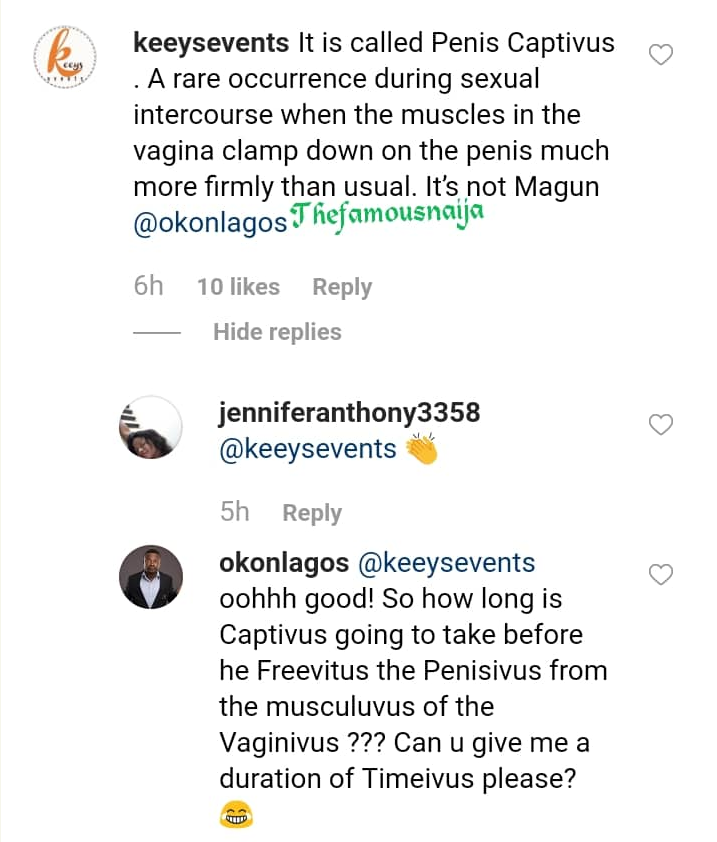Like jenniferanthony3358's reply with heart icon

coord(661,425)
